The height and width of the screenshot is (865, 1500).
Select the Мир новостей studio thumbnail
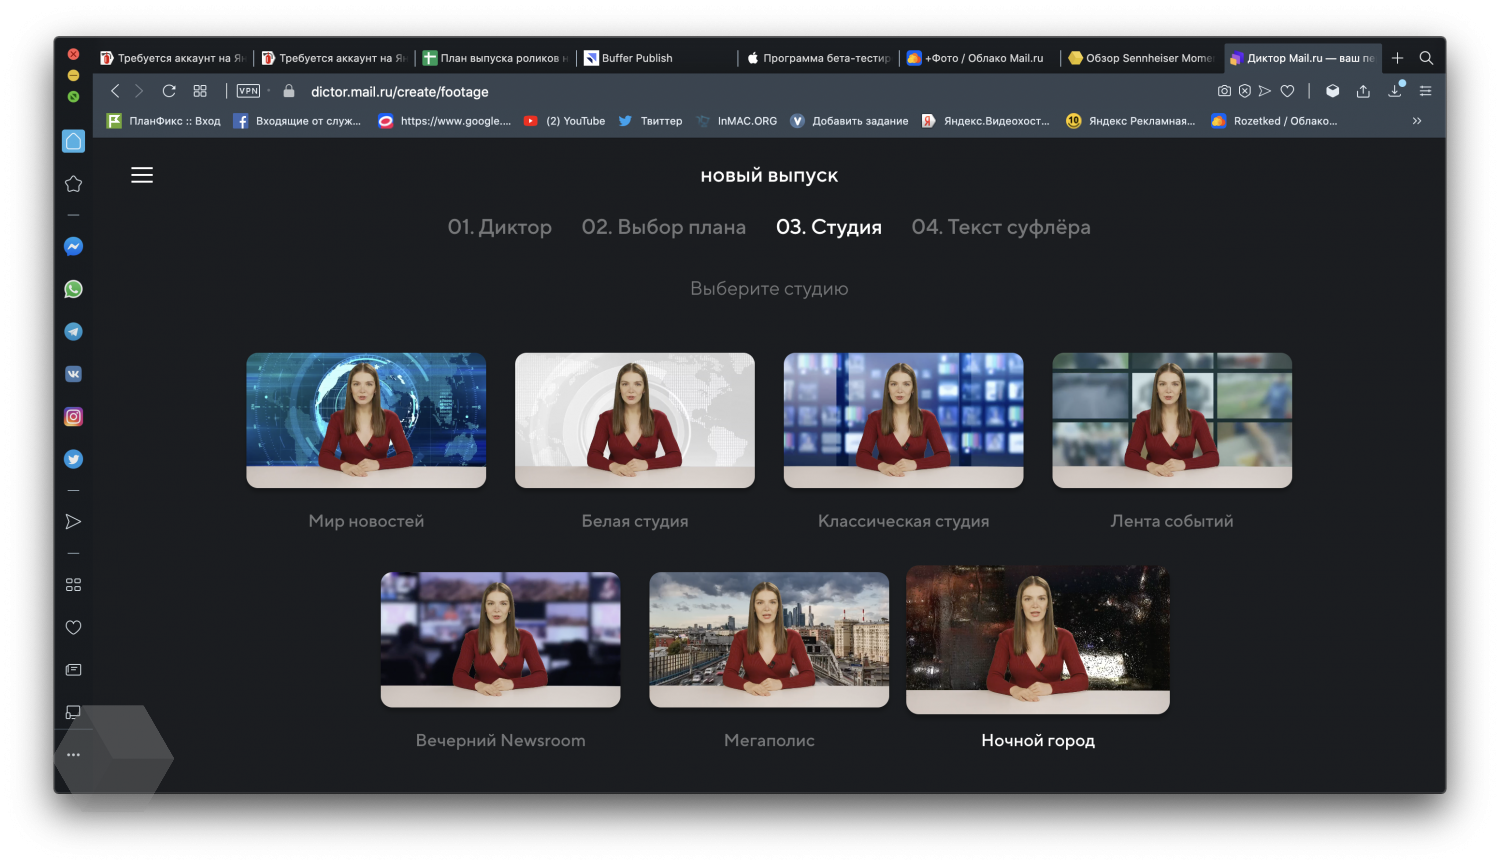366,420
